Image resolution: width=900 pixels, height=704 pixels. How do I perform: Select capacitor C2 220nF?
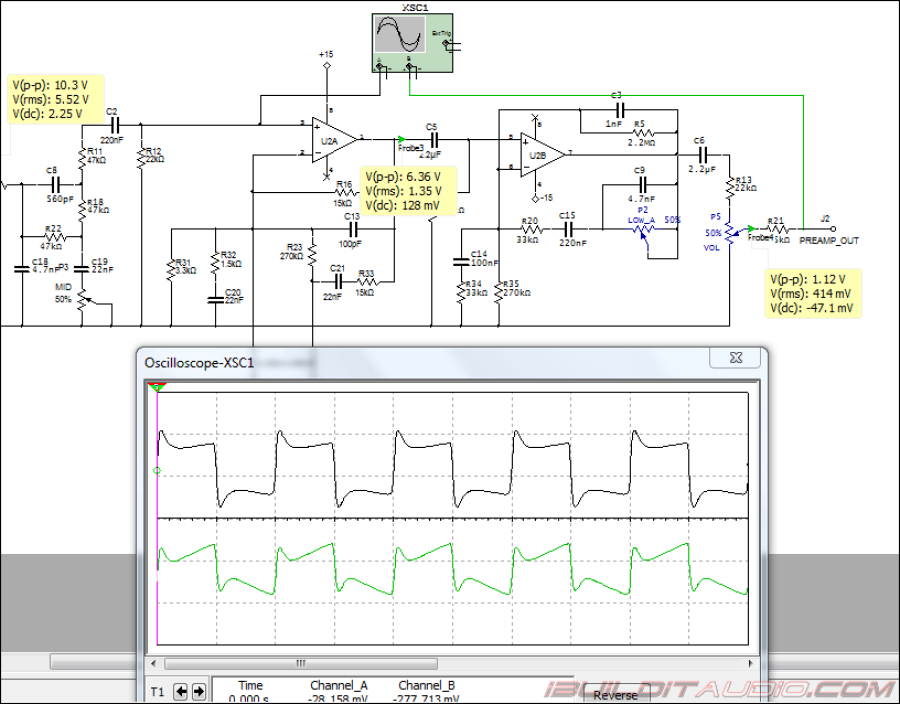pos(113,127)
